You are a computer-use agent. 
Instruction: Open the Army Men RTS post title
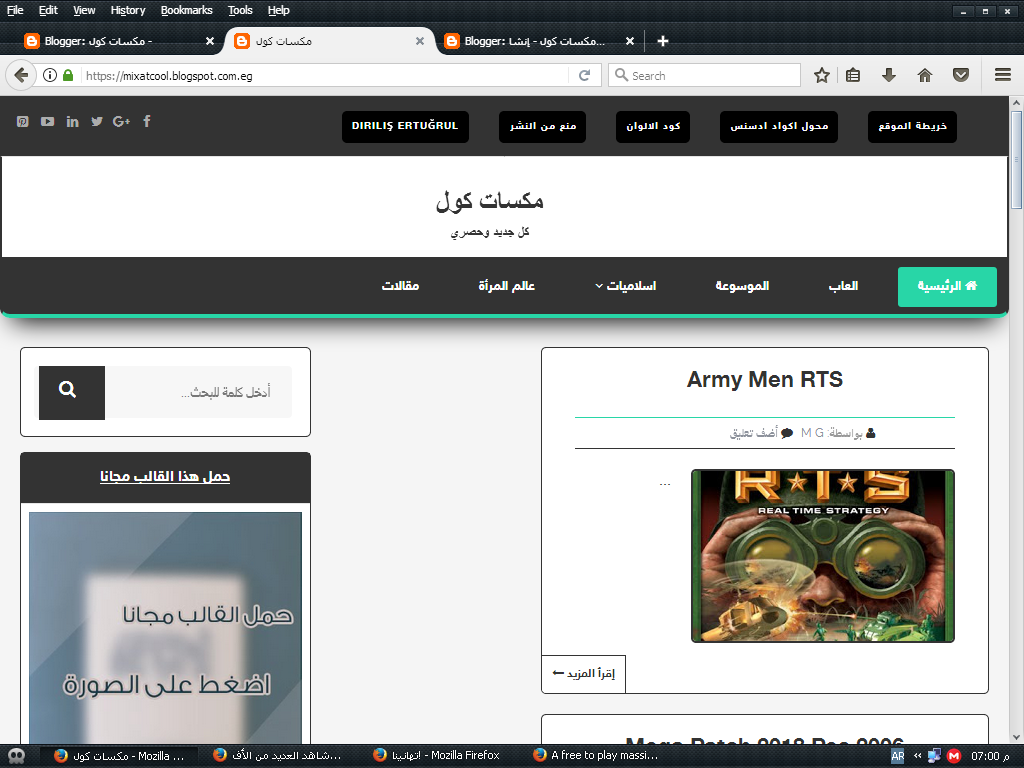click(765, 379)
